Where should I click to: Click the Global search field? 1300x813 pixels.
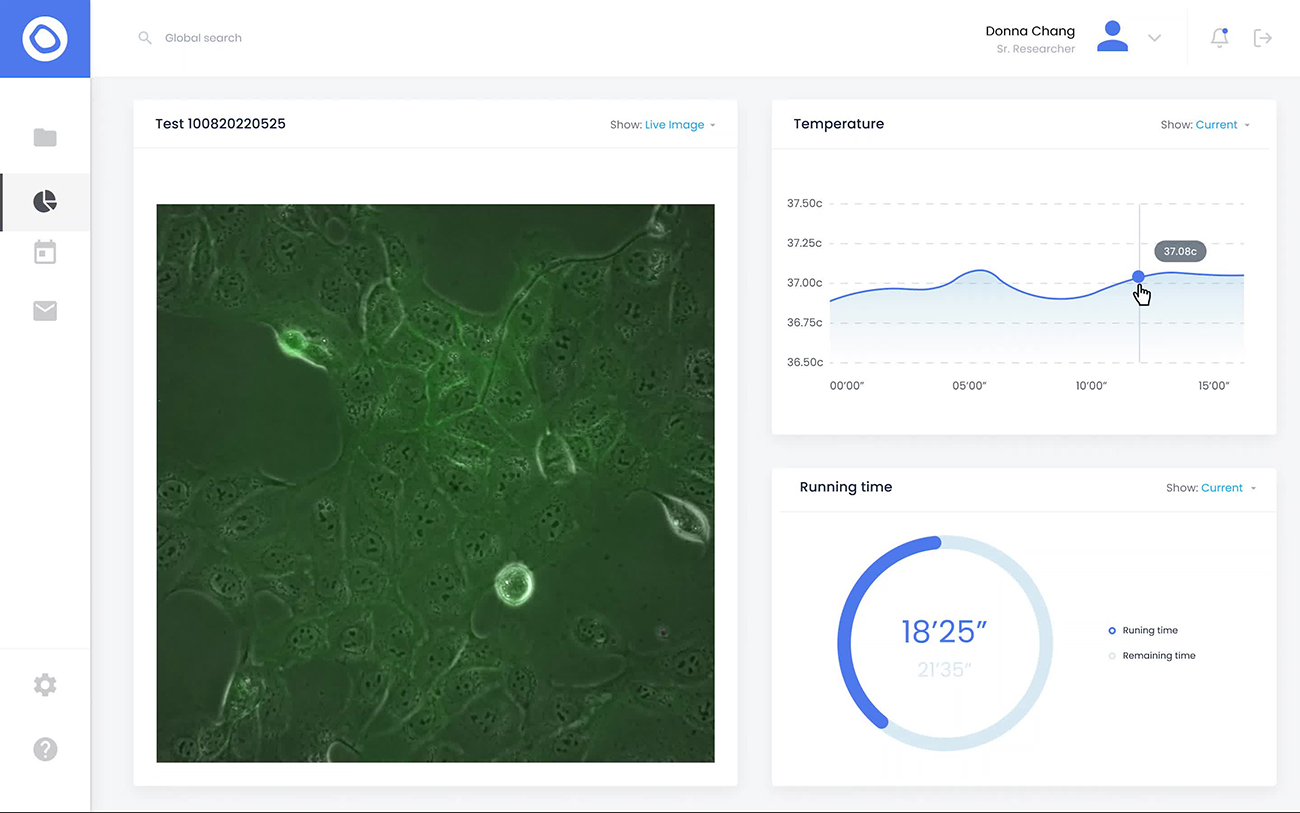tap(203, 38)
